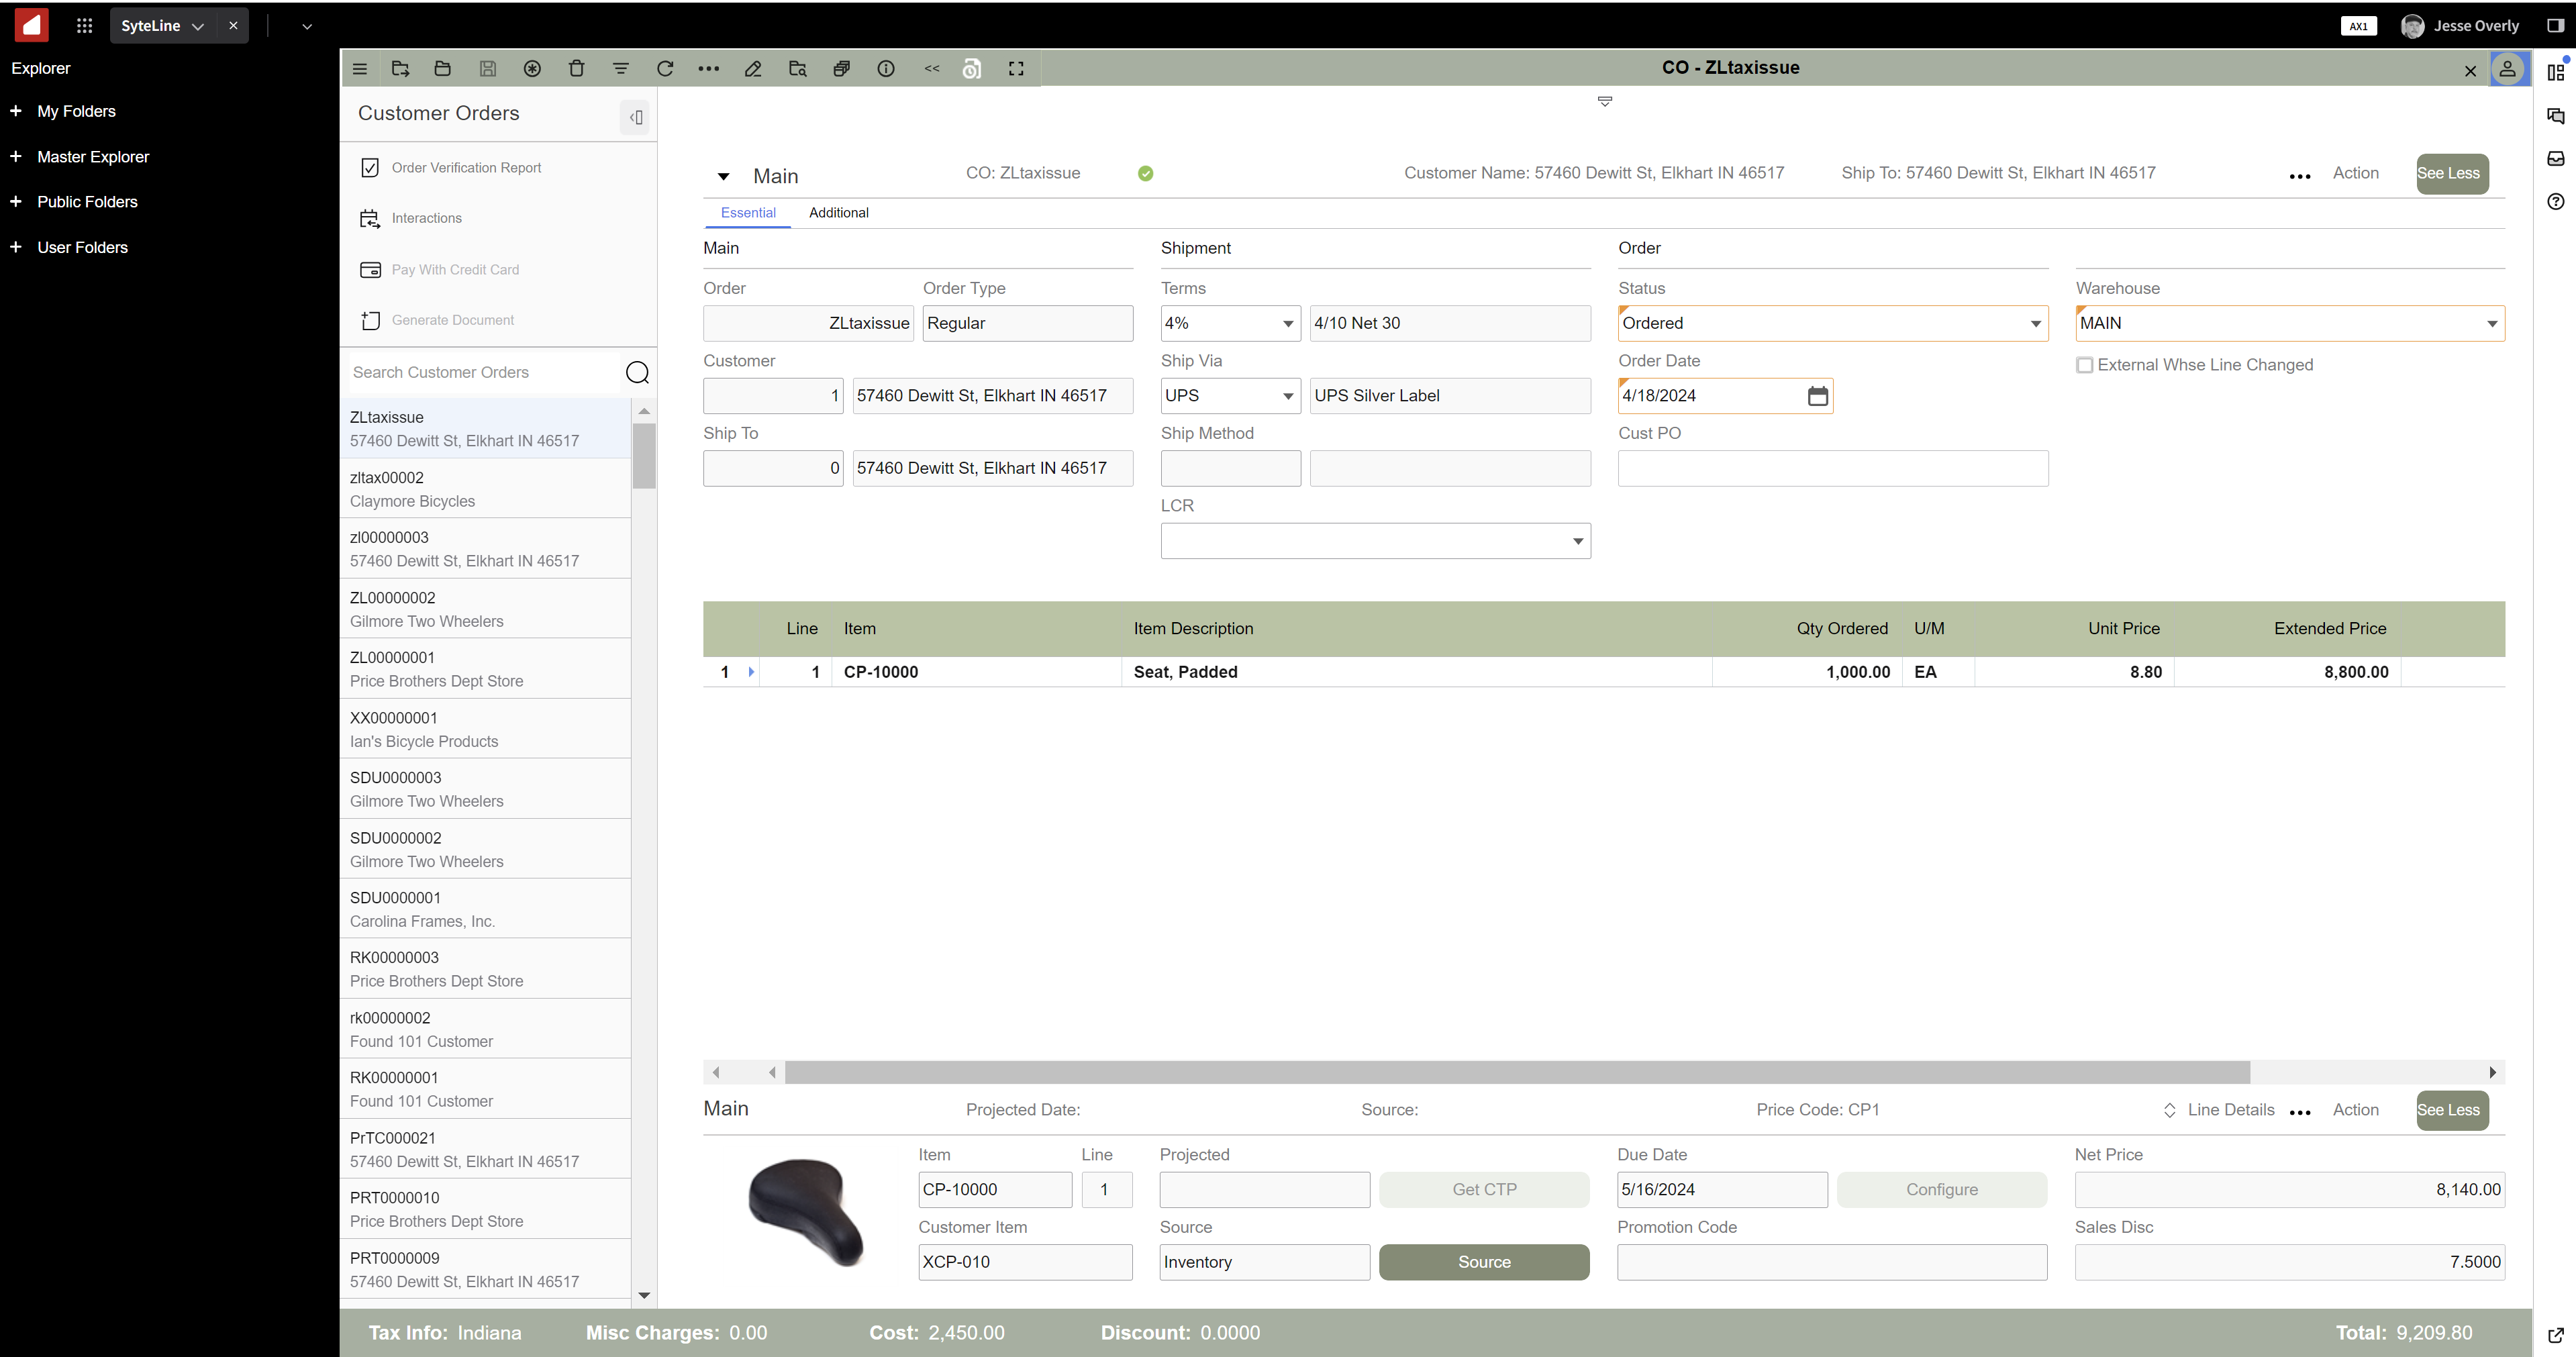Click the trash delete toolbar icon
The width and height of the screenshot is (2576, 1357).
(576, 68)
